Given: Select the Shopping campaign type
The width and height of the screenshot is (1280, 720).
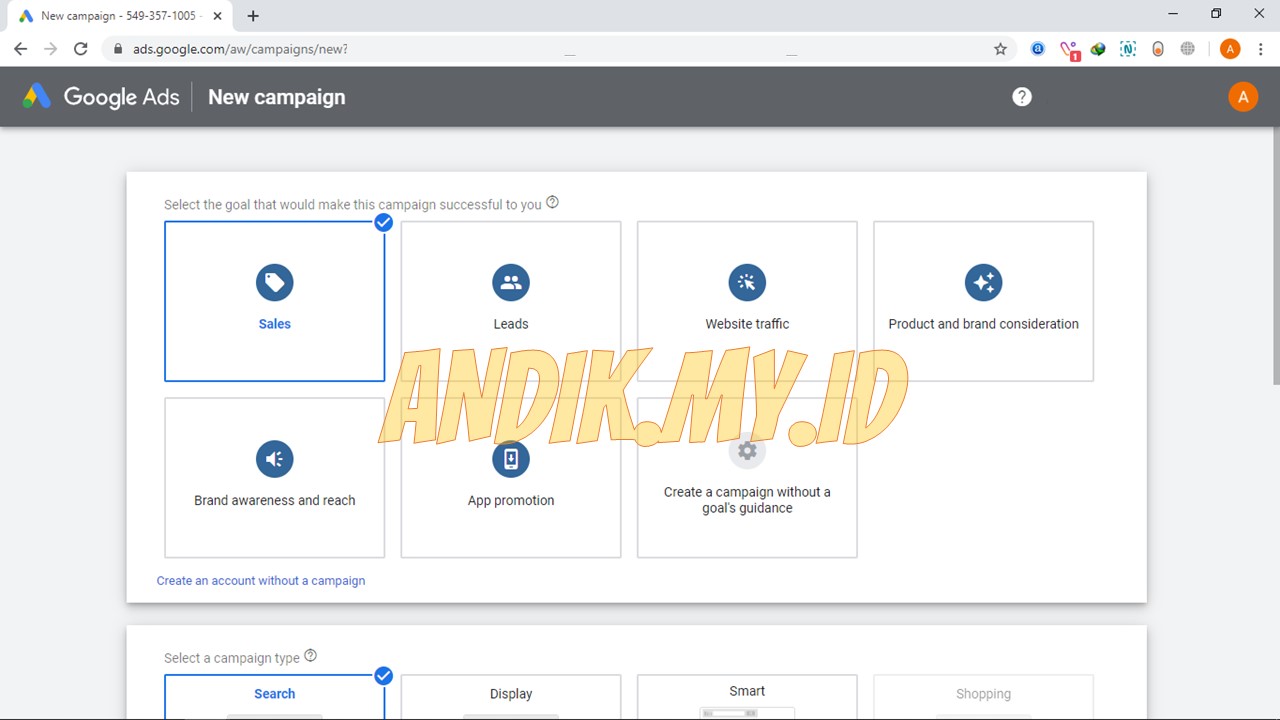Looking at the screenshot, I should 983,697.
